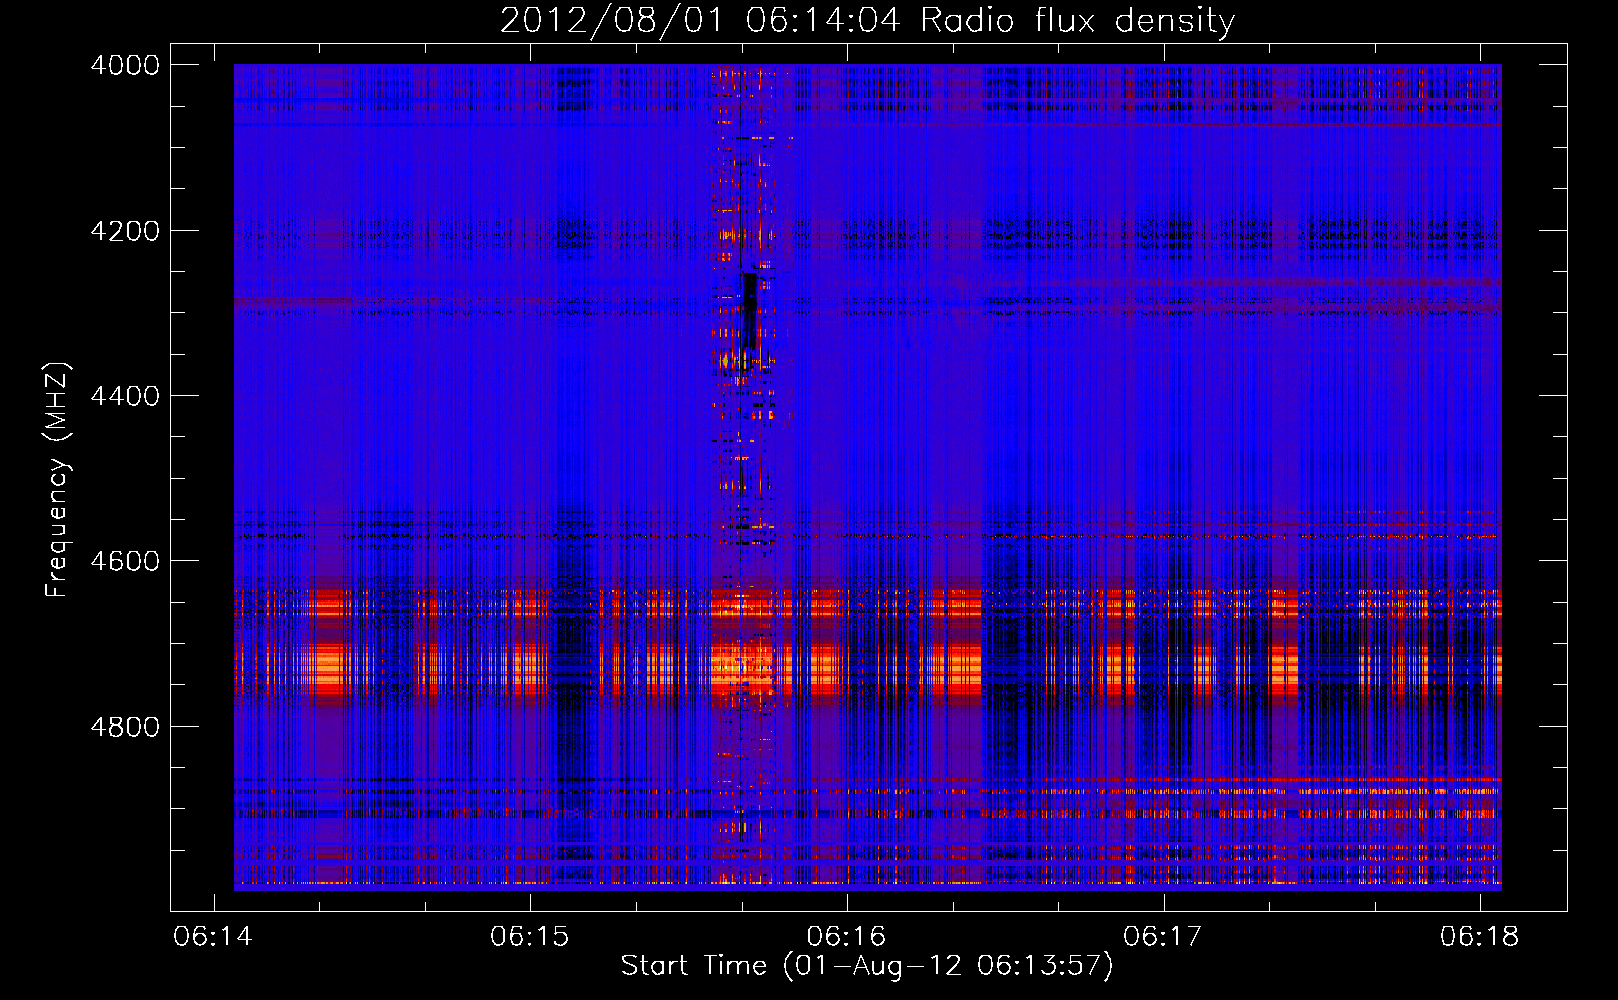This screenshot has width=1618, height=1000.
Task: Click the 06:17 time tick label
Action: pyautogui.click(x=1163, y=937)
